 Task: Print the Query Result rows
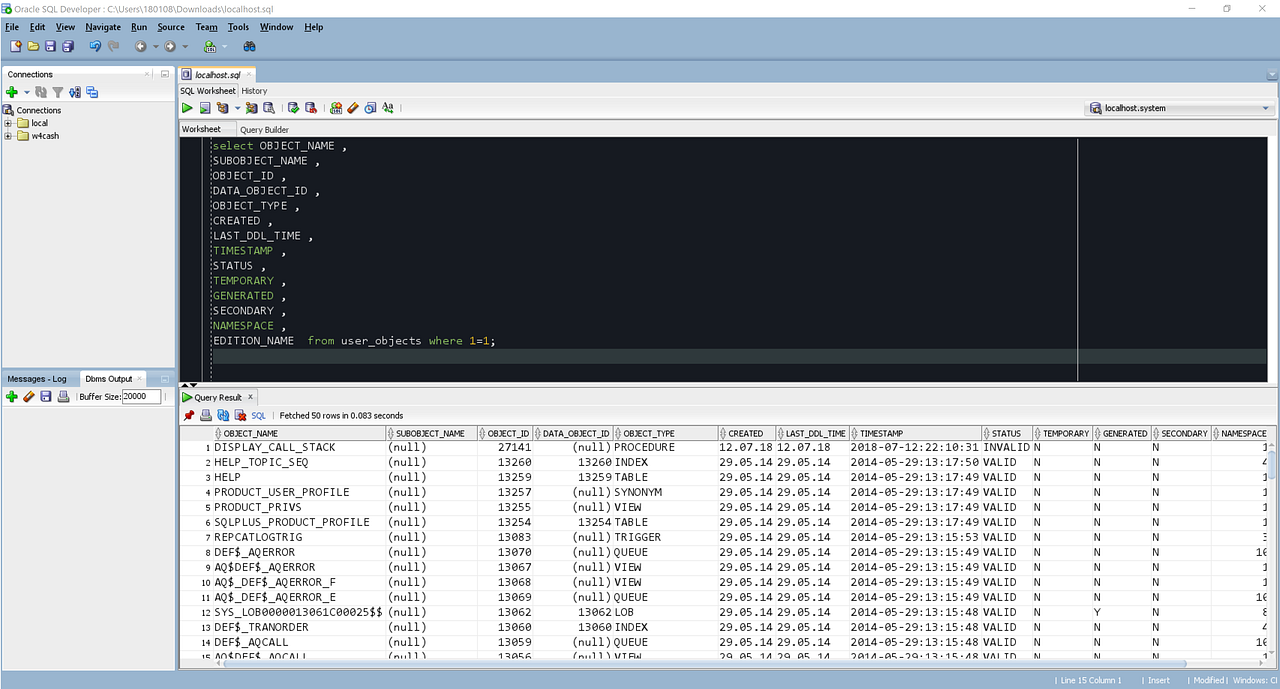[205, 414]
